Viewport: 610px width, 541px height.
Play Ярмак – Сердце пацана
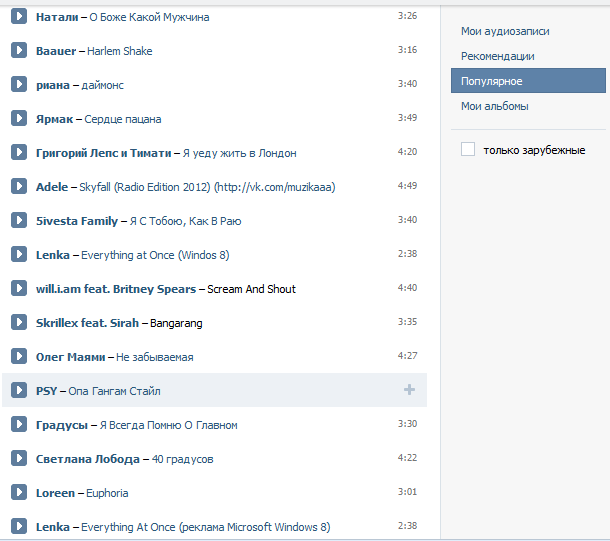pyautogui.click(x=19, y=118)
